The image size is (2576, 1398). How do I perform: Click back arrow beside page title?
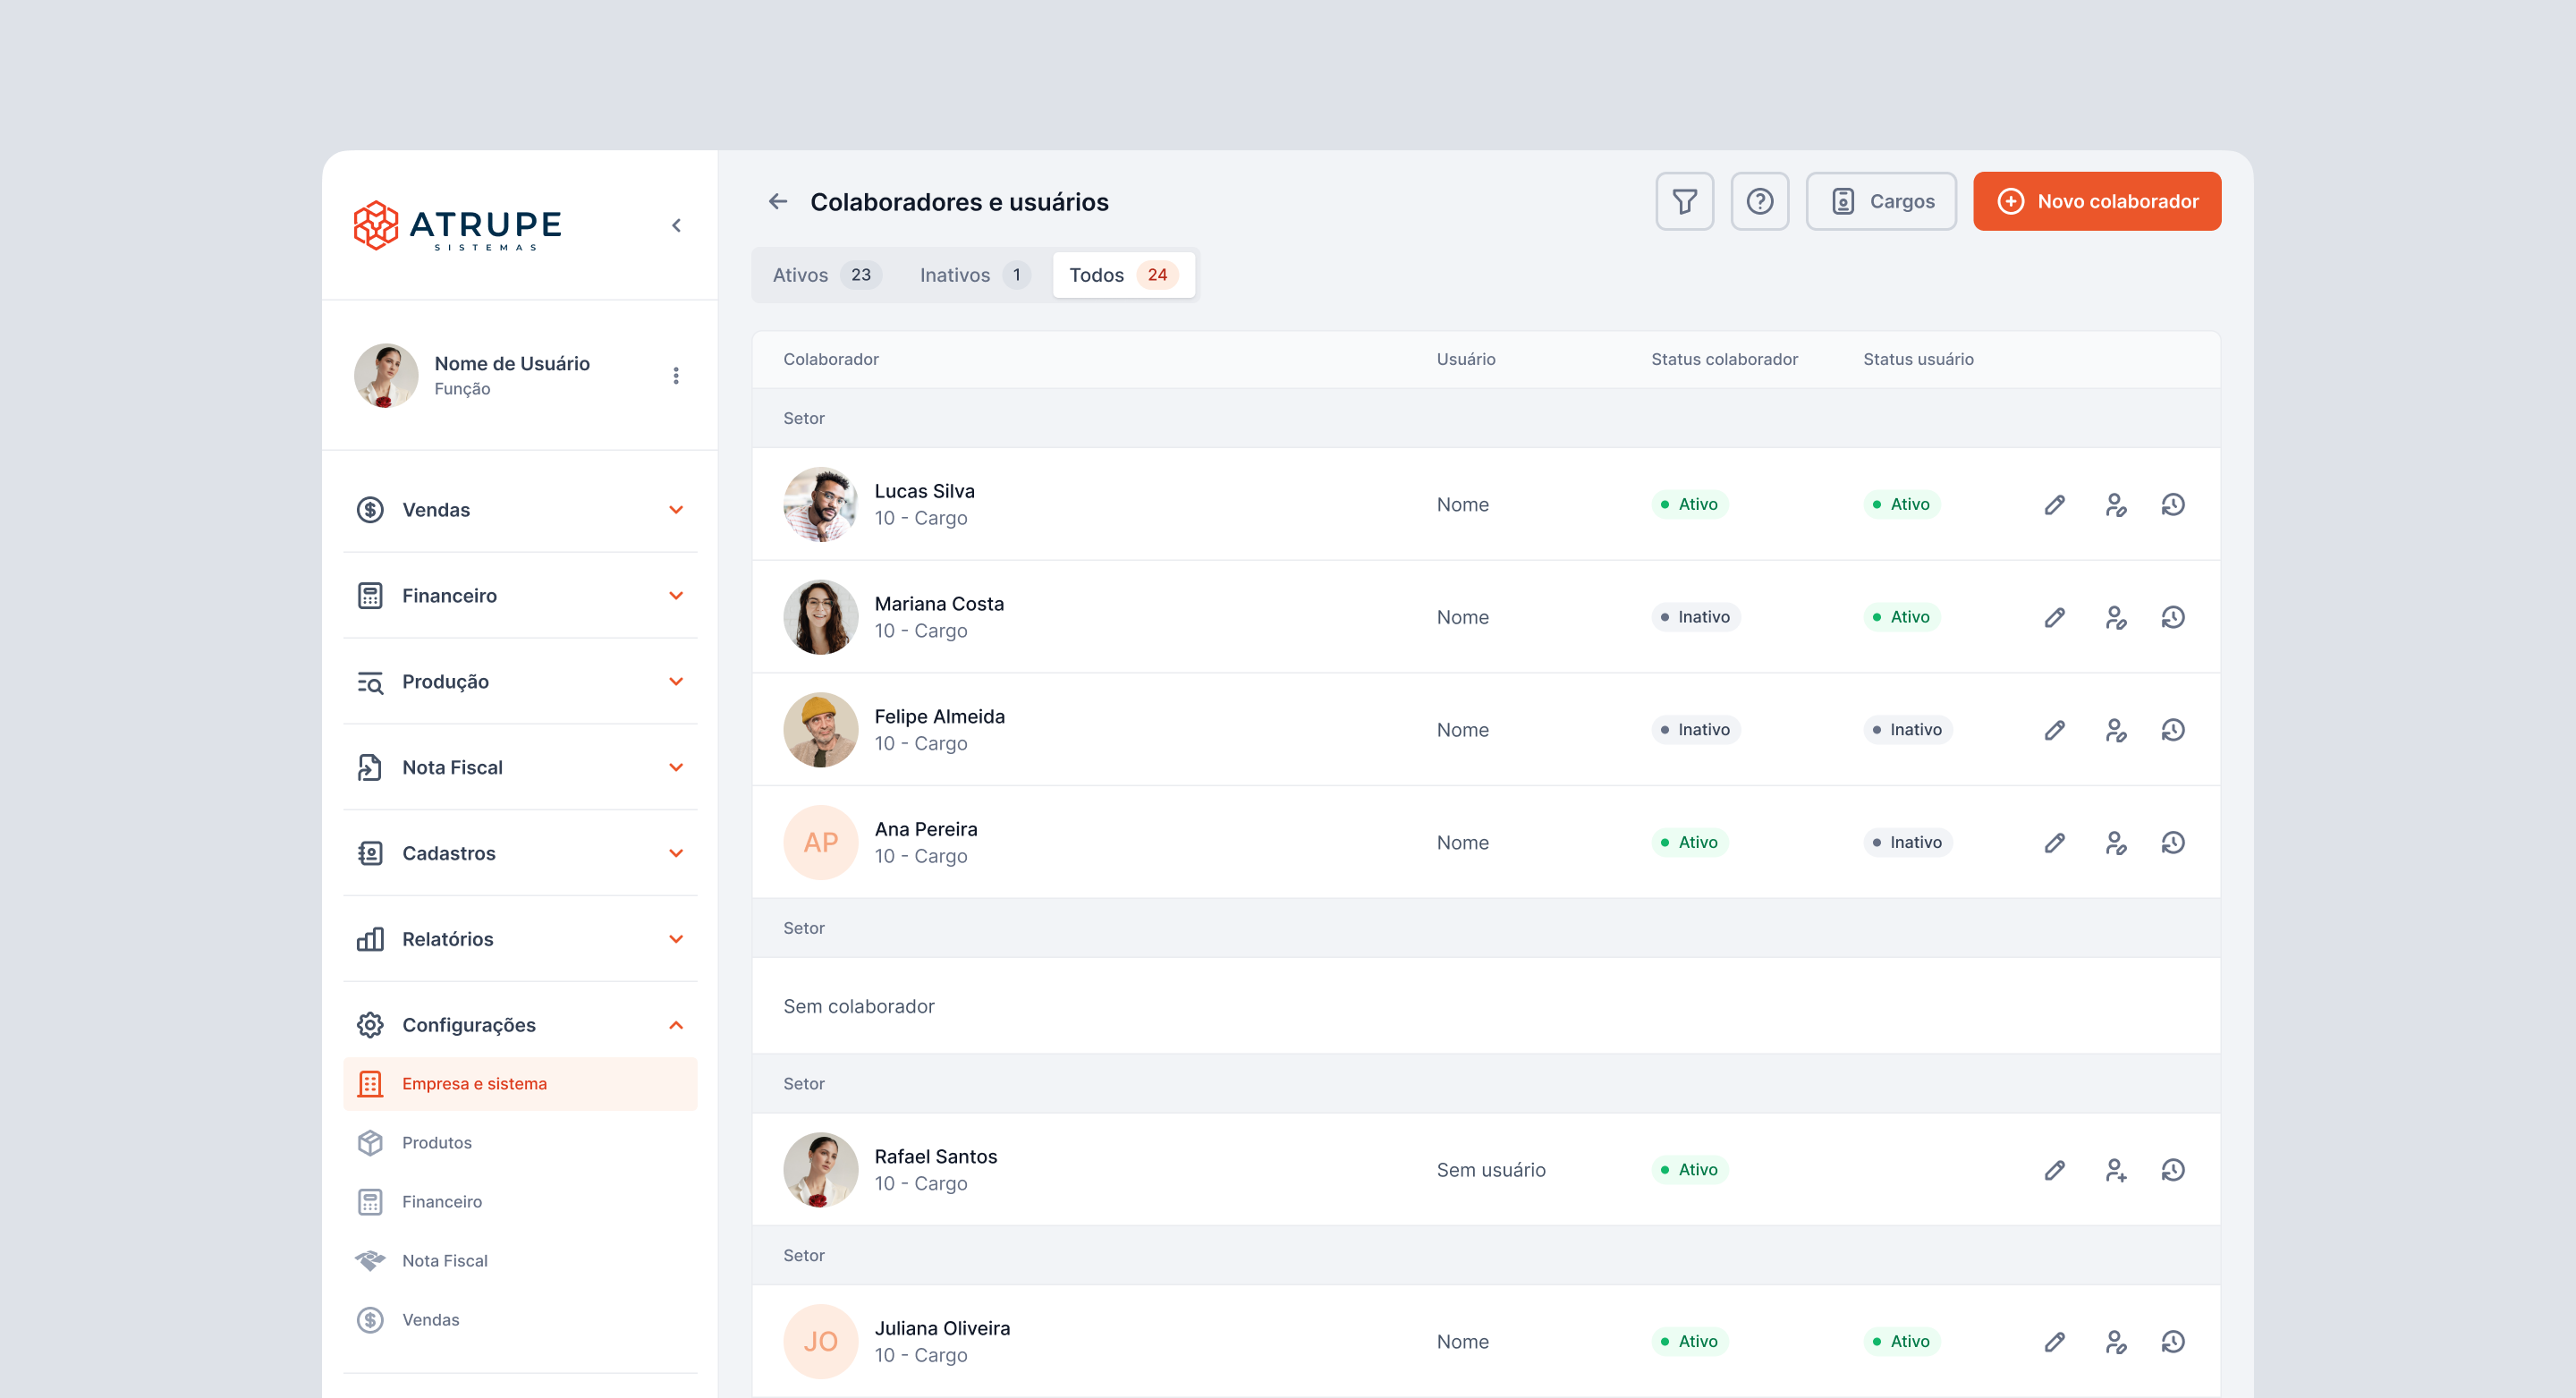point(778,202)
